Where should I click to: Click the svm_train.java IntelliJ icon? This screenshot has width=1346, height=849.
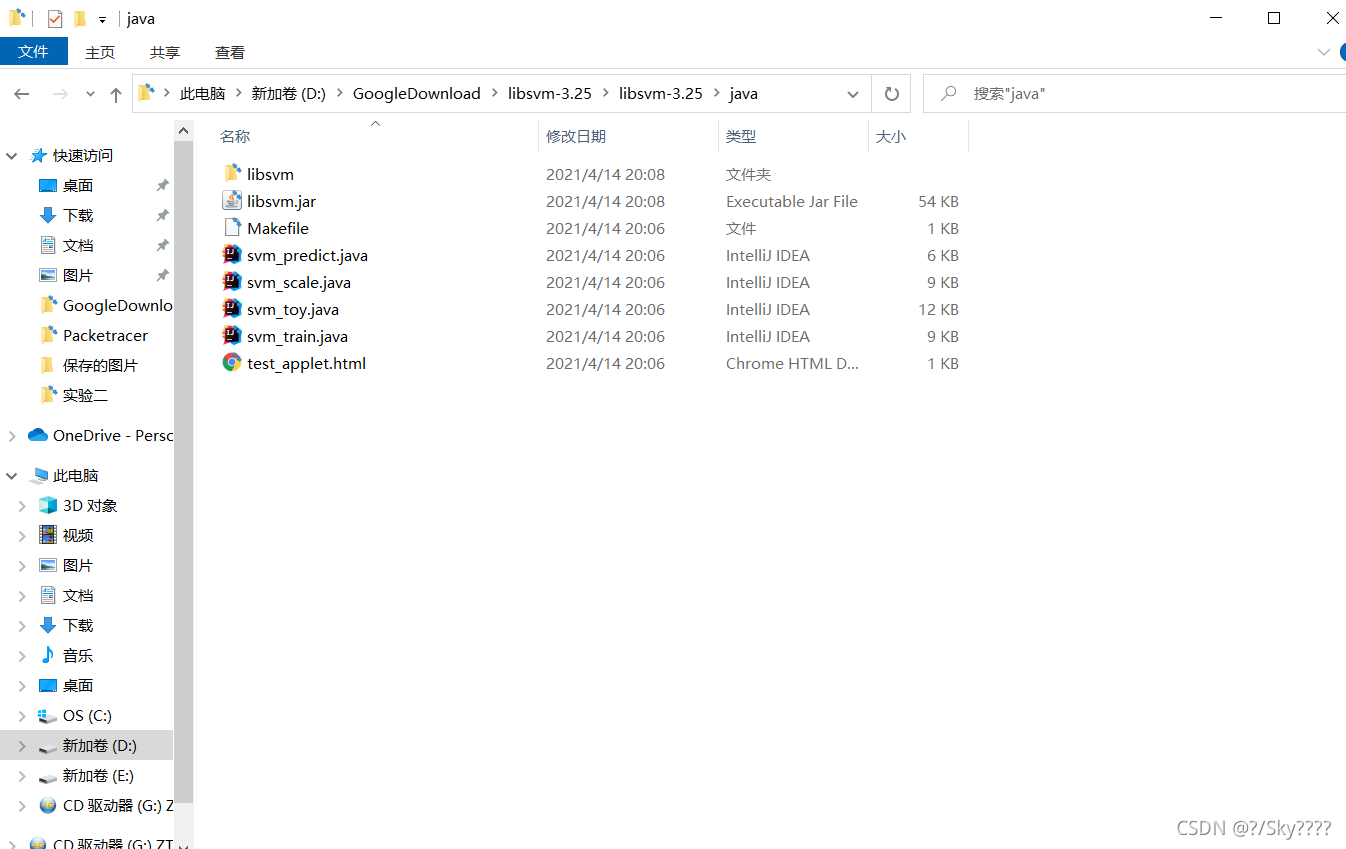click(x=232, y=336)
